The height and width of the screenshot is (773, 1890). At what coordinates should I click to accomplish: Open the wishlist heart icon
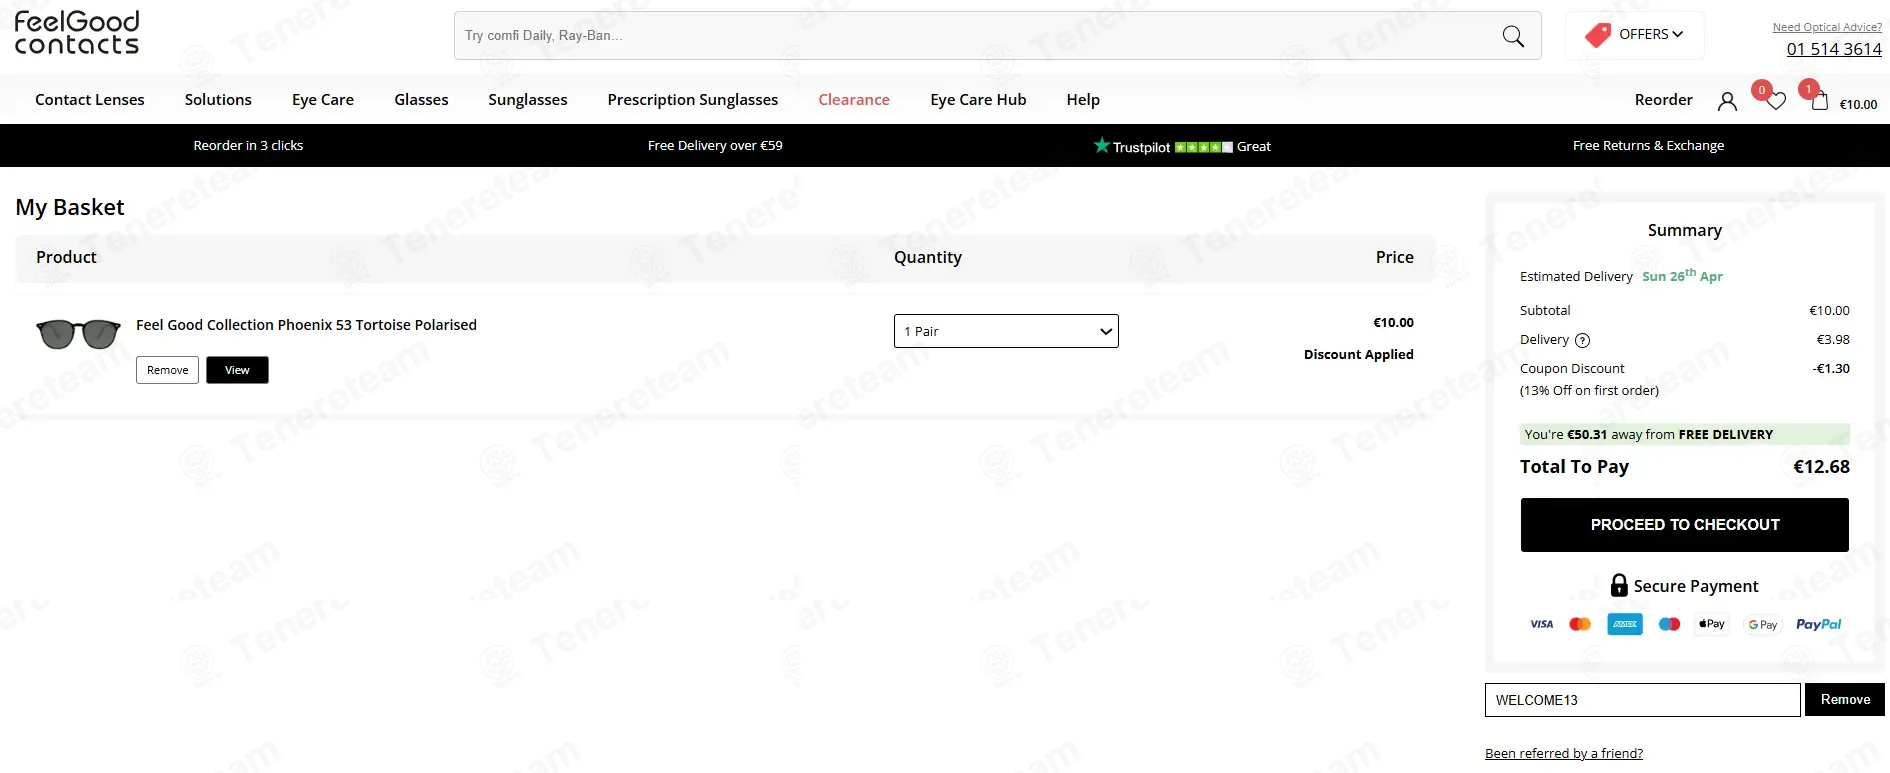(1776, 101)
